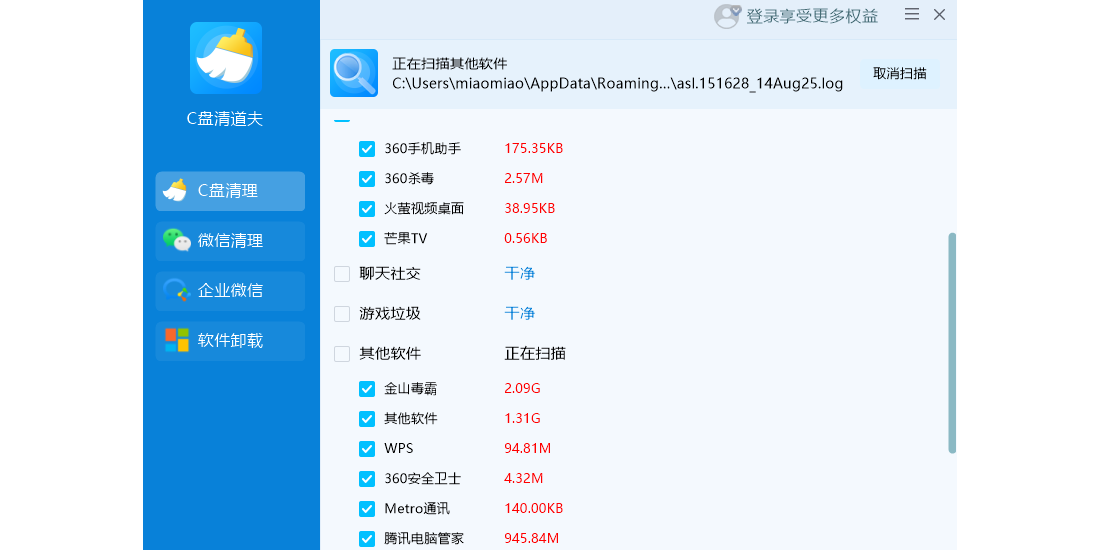
Task: Click 登录享受更多权益 login link
Action: click(x=812, y=16)
